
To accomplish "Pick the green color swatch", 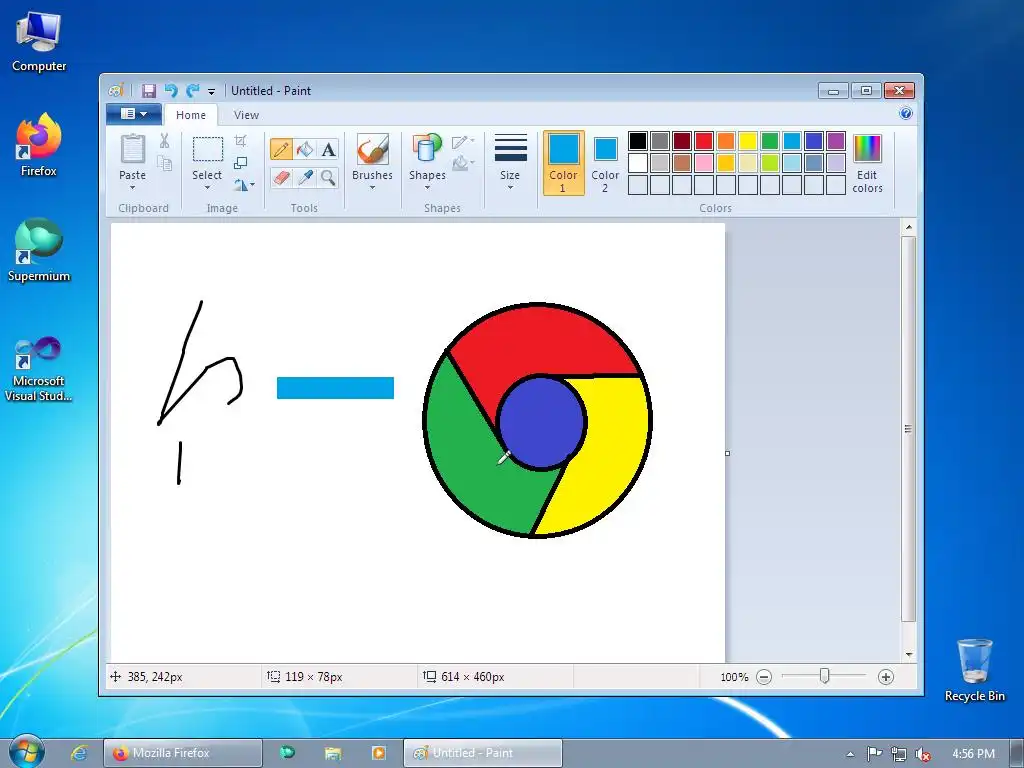I will tap(770, 140).
